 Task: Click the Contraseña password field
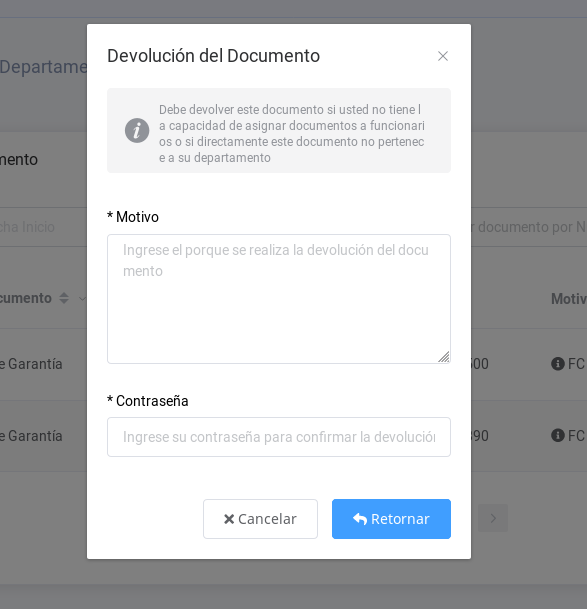pyautogui.click(x=279, y=437)
